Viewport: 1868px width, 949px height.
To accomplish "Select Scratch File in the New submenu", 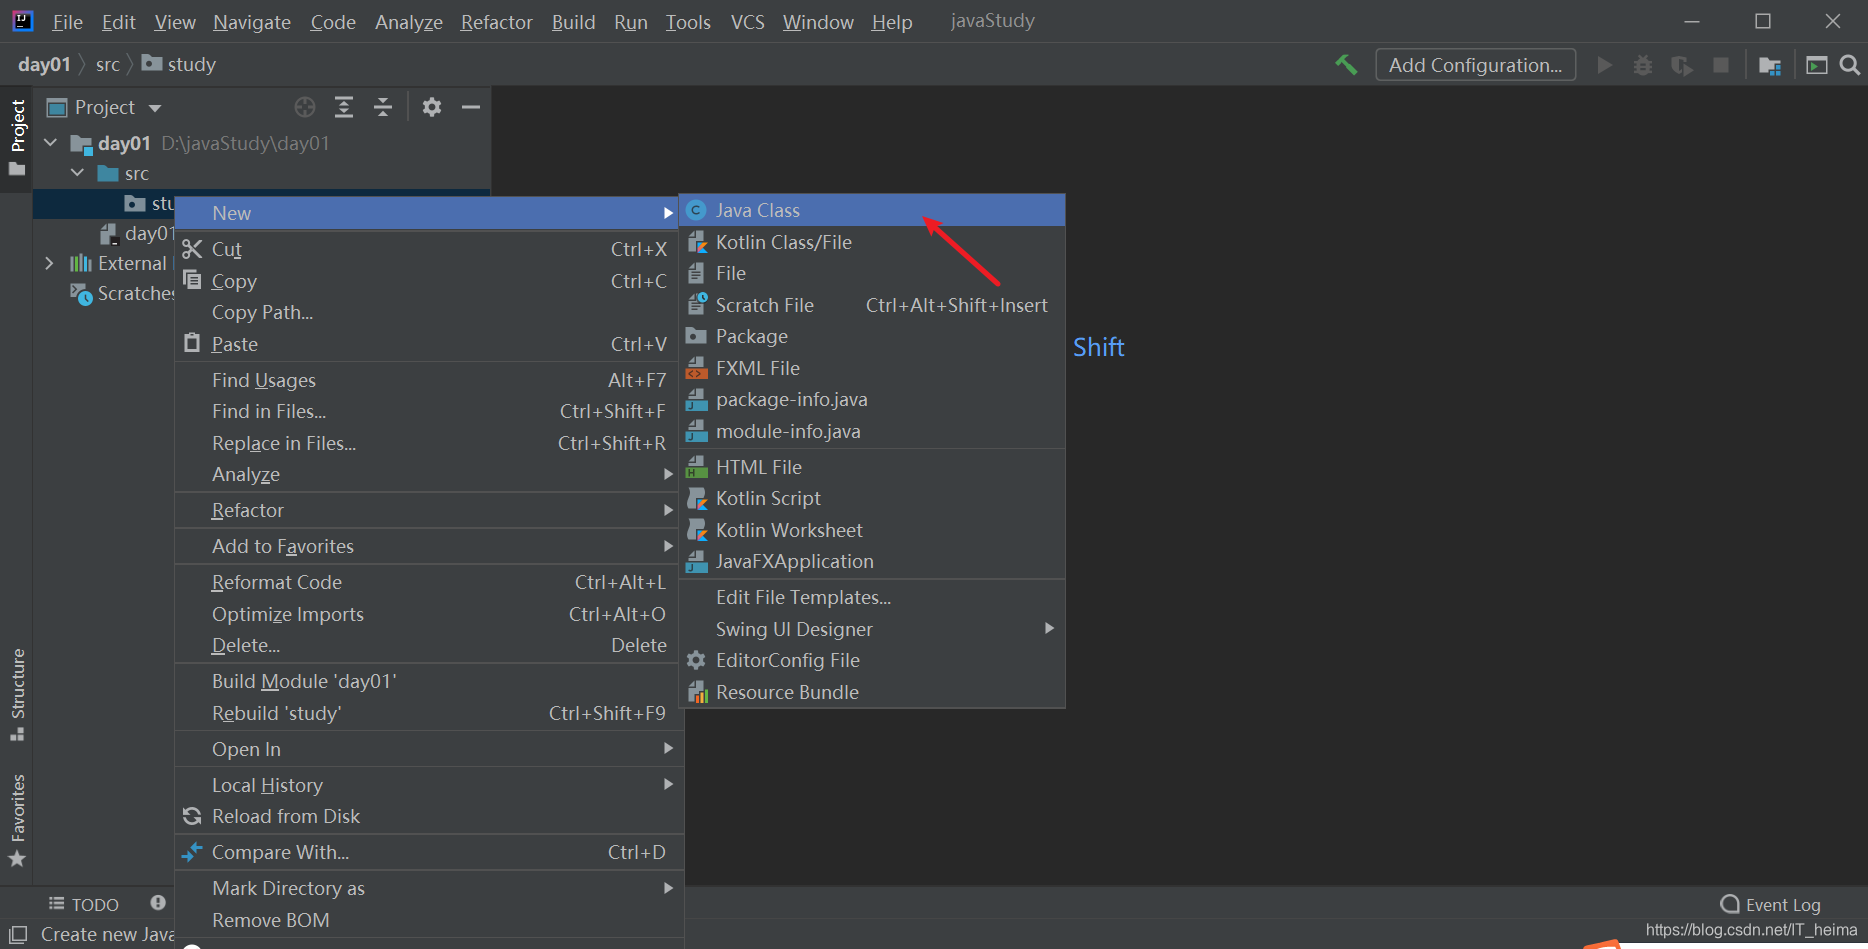I will (872, 305).
